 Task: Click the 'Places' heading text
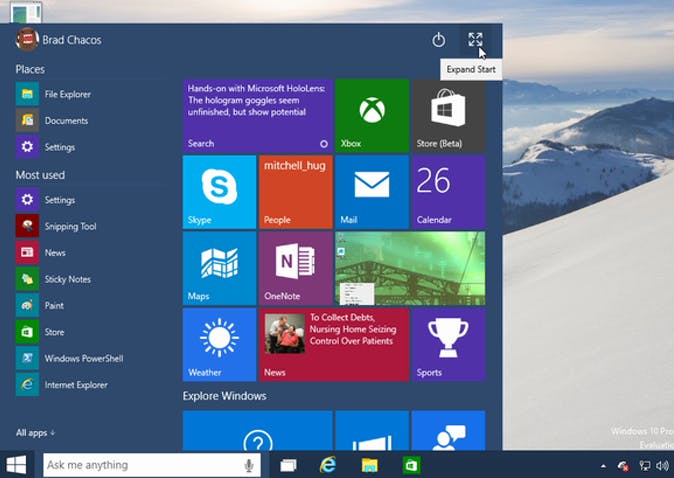coord(30,69)
